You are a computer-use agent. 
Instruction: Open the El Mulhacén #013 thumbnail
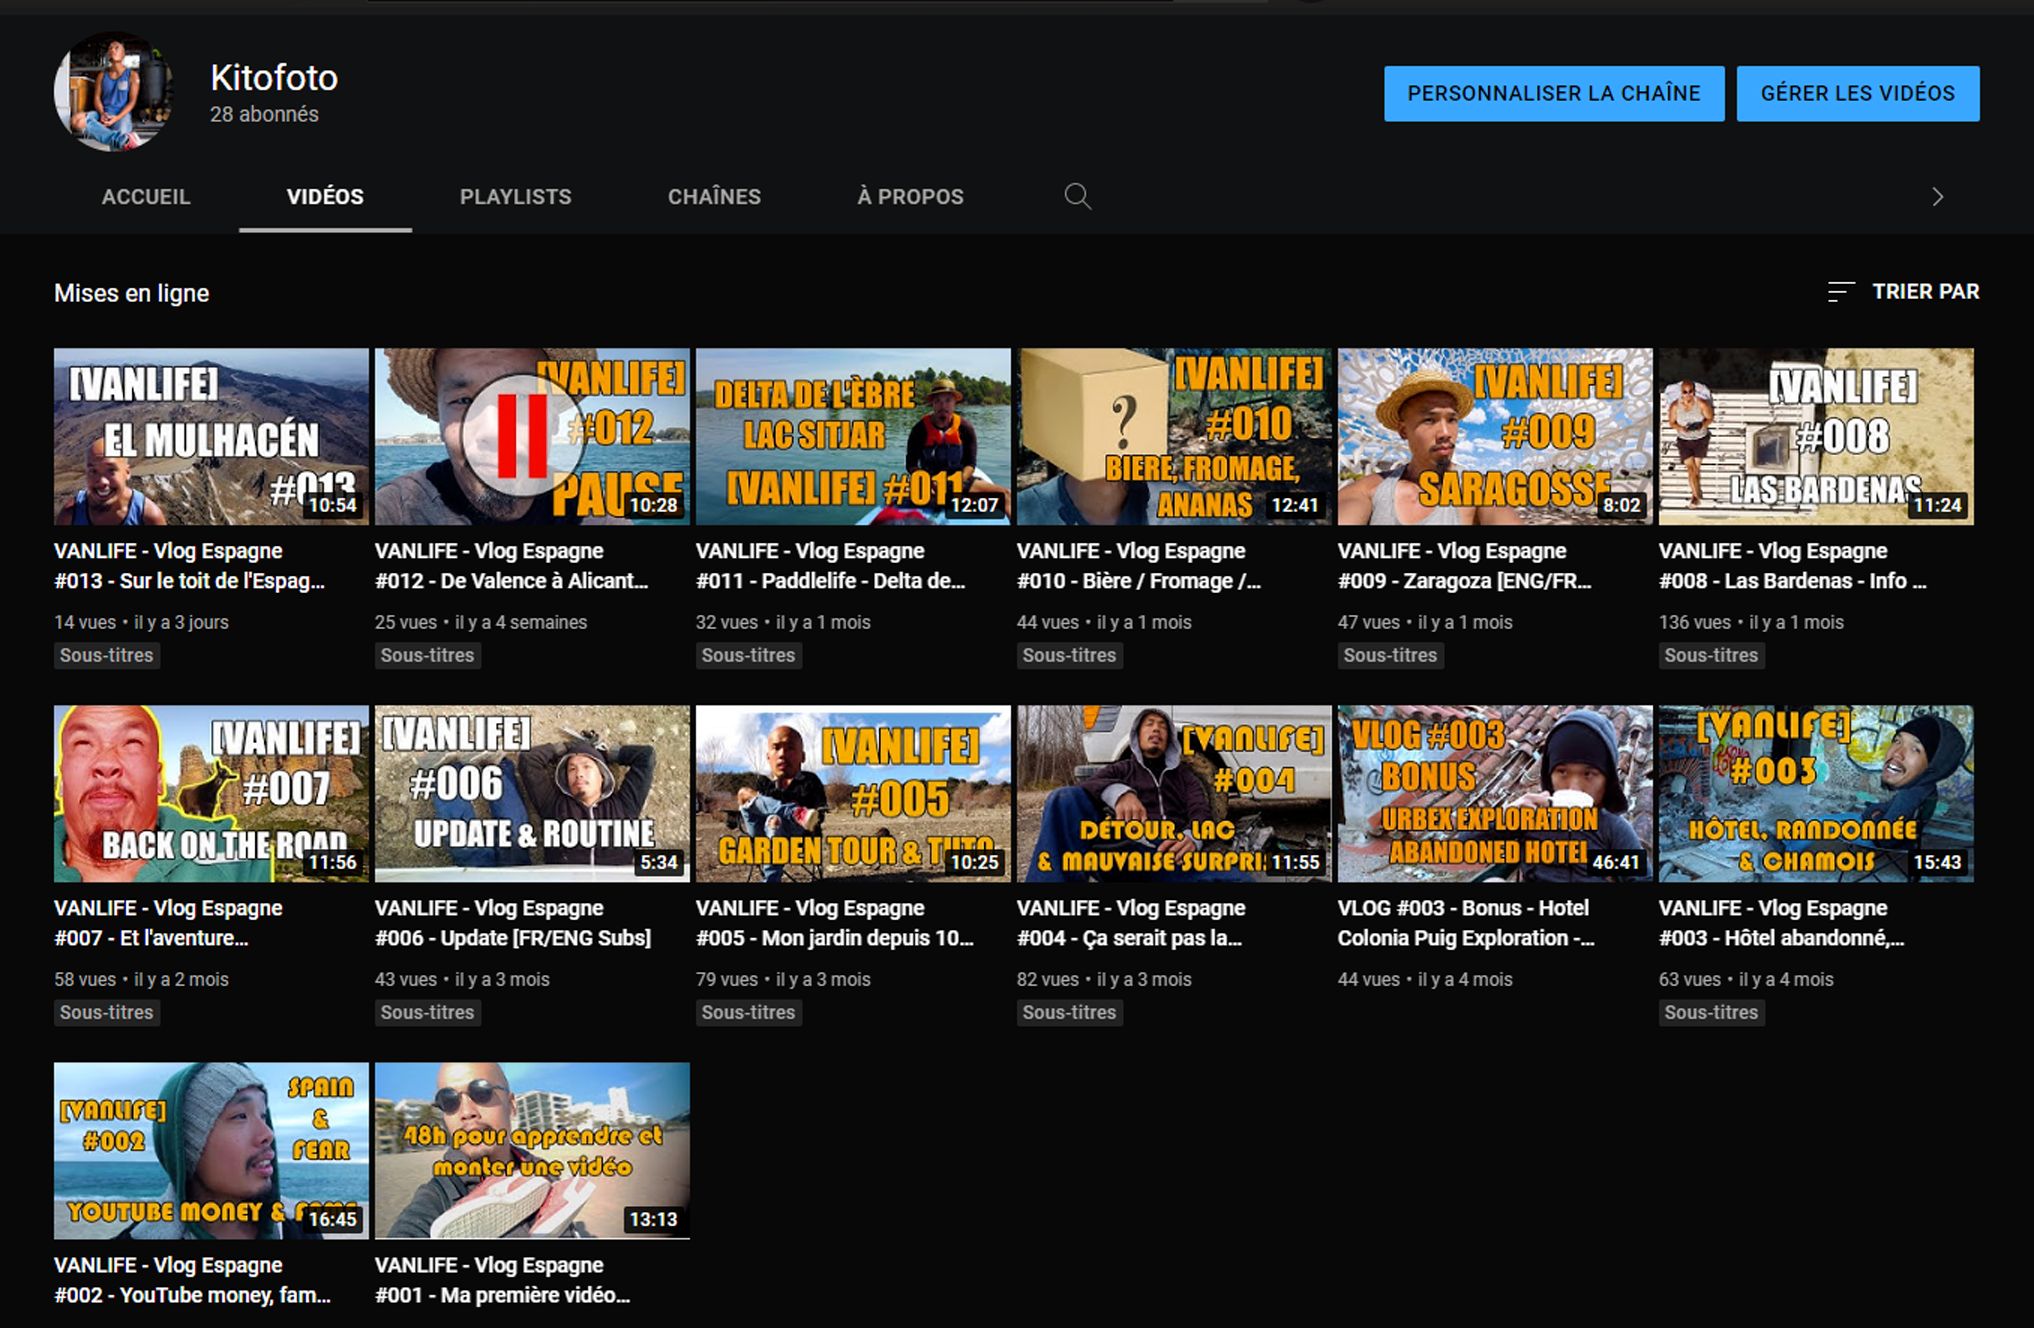(x=211, y=436)
